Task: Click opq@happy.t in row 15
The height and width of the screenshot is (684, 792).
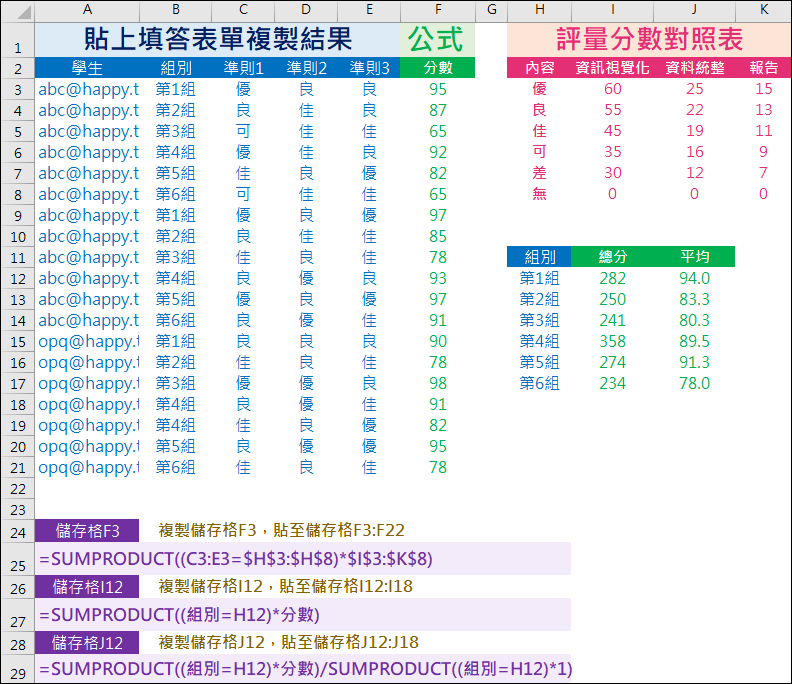Action: 88,341
